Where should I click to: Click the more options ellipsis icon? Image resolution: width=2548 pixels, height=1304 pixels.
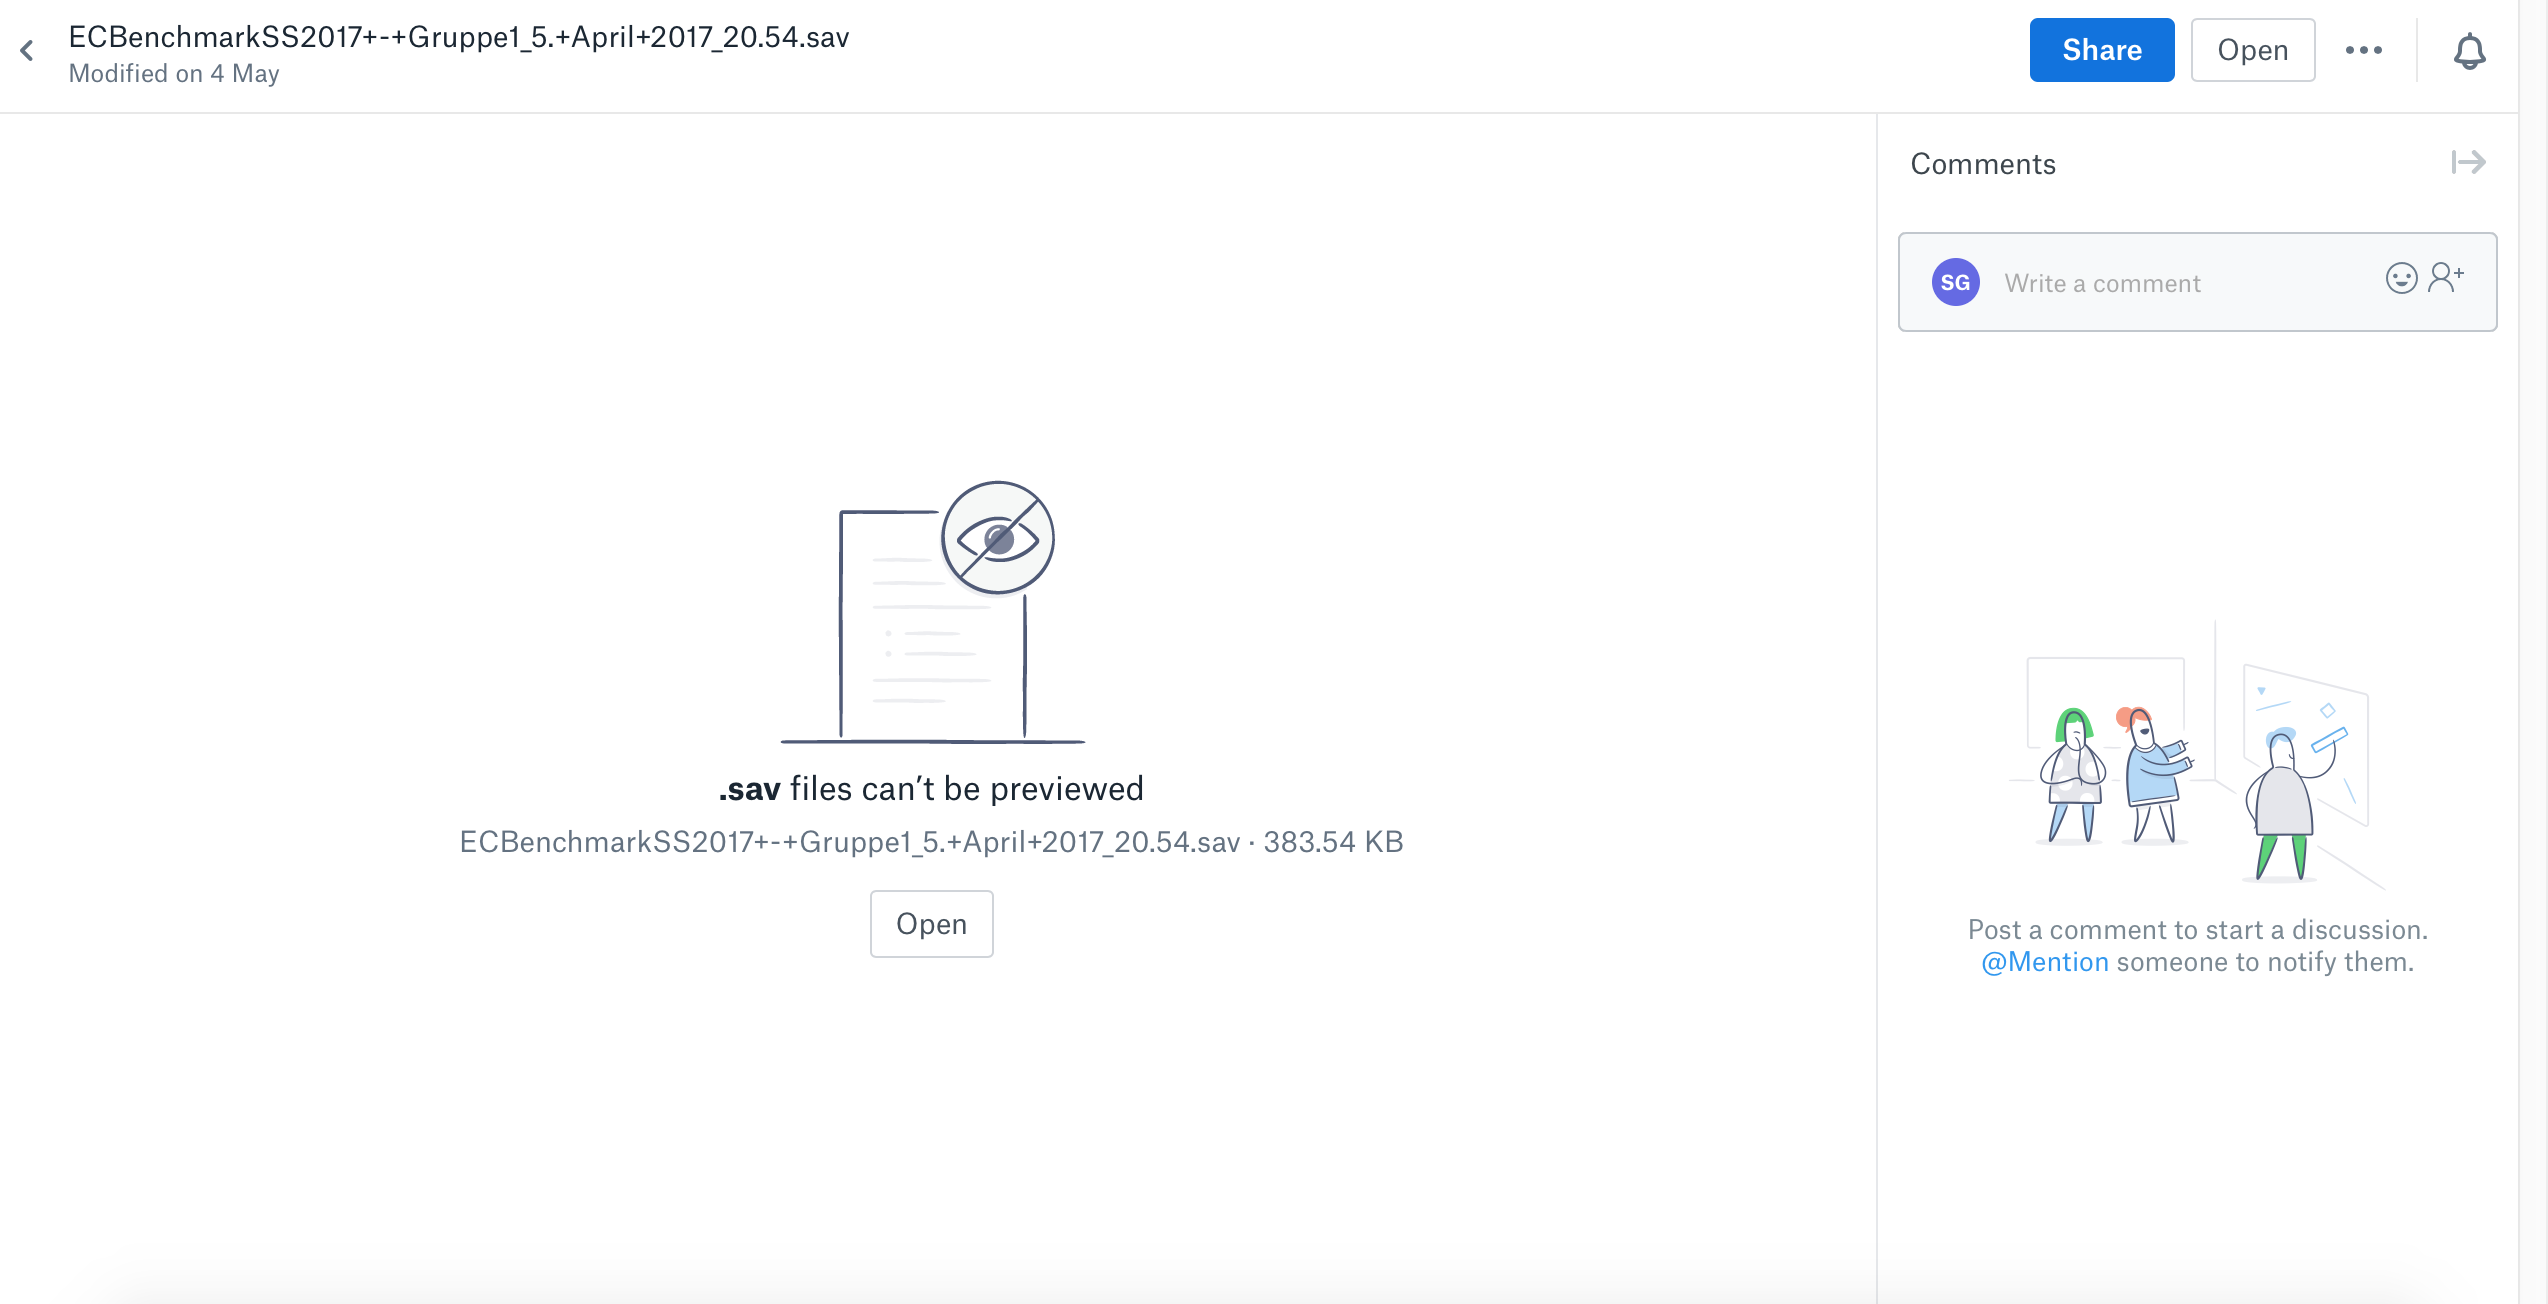pos(2363,50)
